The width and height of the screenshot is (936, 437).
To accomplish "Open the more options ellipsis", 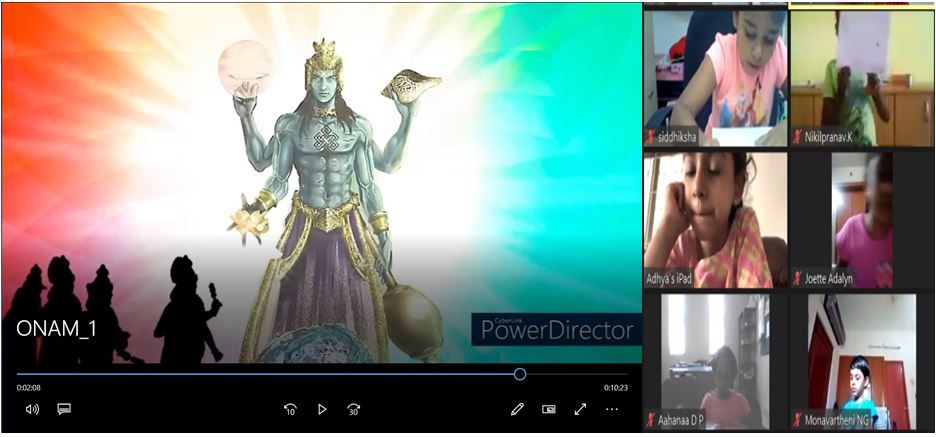I will coord(611,409).
